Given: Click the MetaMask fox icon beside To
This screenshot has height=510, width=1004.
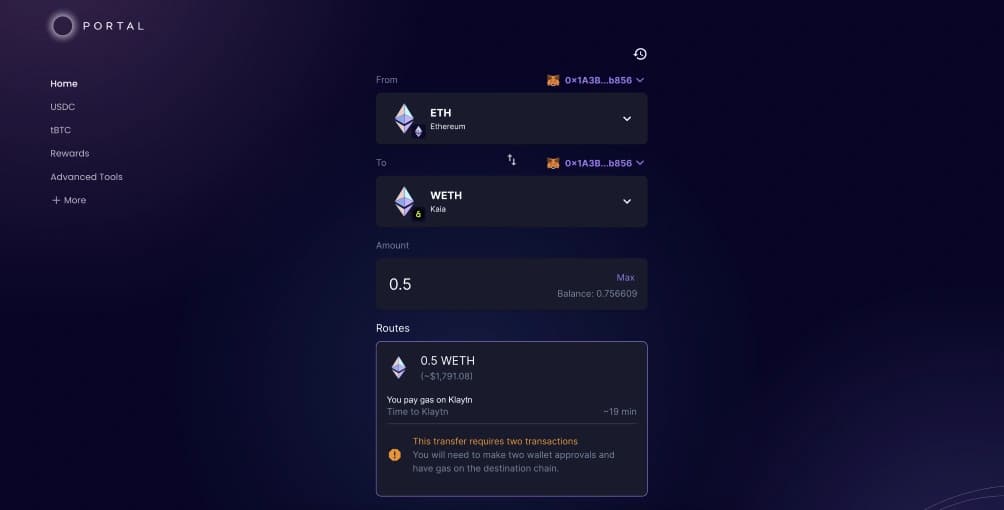Looking at the screenshot, I should (x=553, y=163).
